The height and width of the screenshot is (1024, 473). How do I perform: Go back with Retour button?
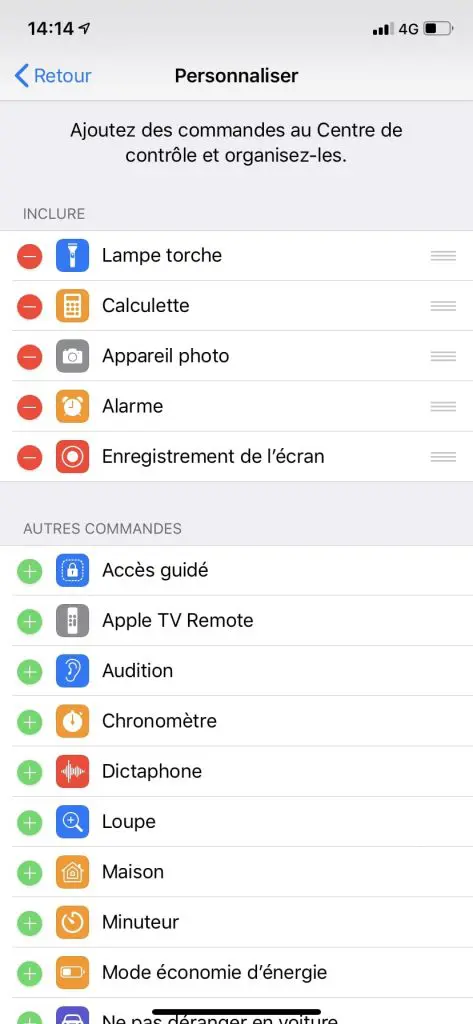53,76
